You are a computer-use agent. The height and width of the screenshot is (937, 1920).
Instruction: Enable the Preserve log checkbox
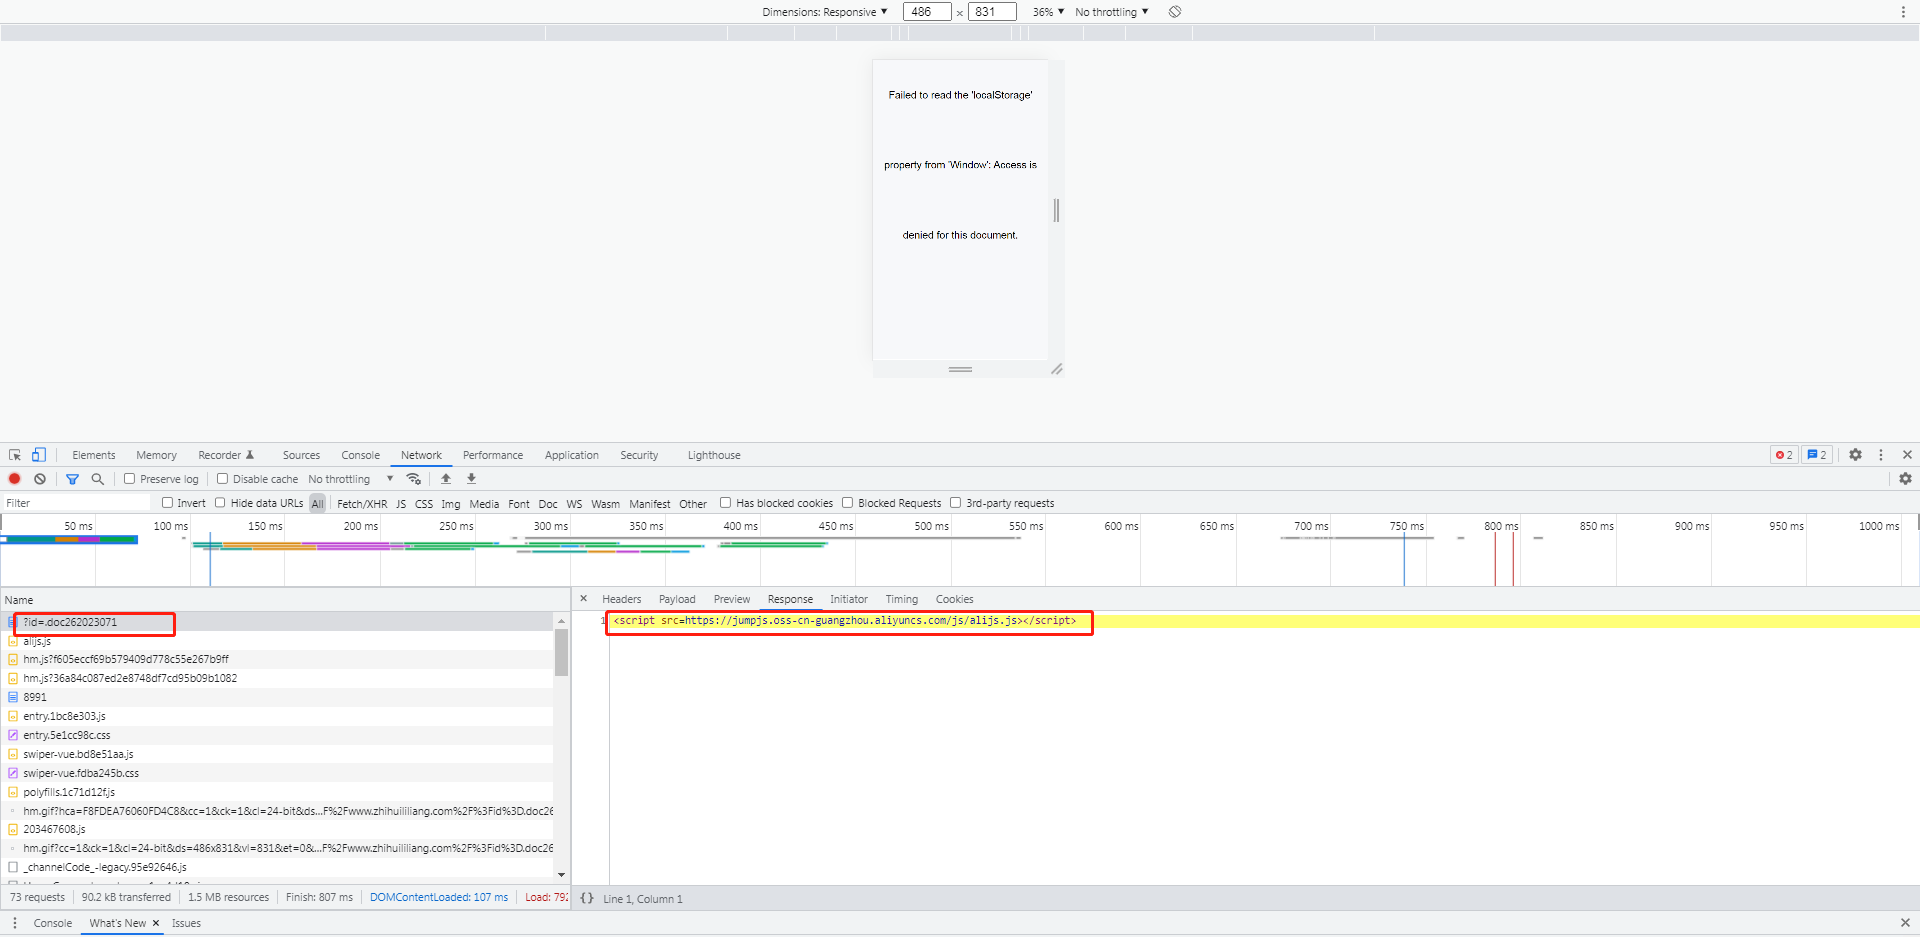click(129, 479)
